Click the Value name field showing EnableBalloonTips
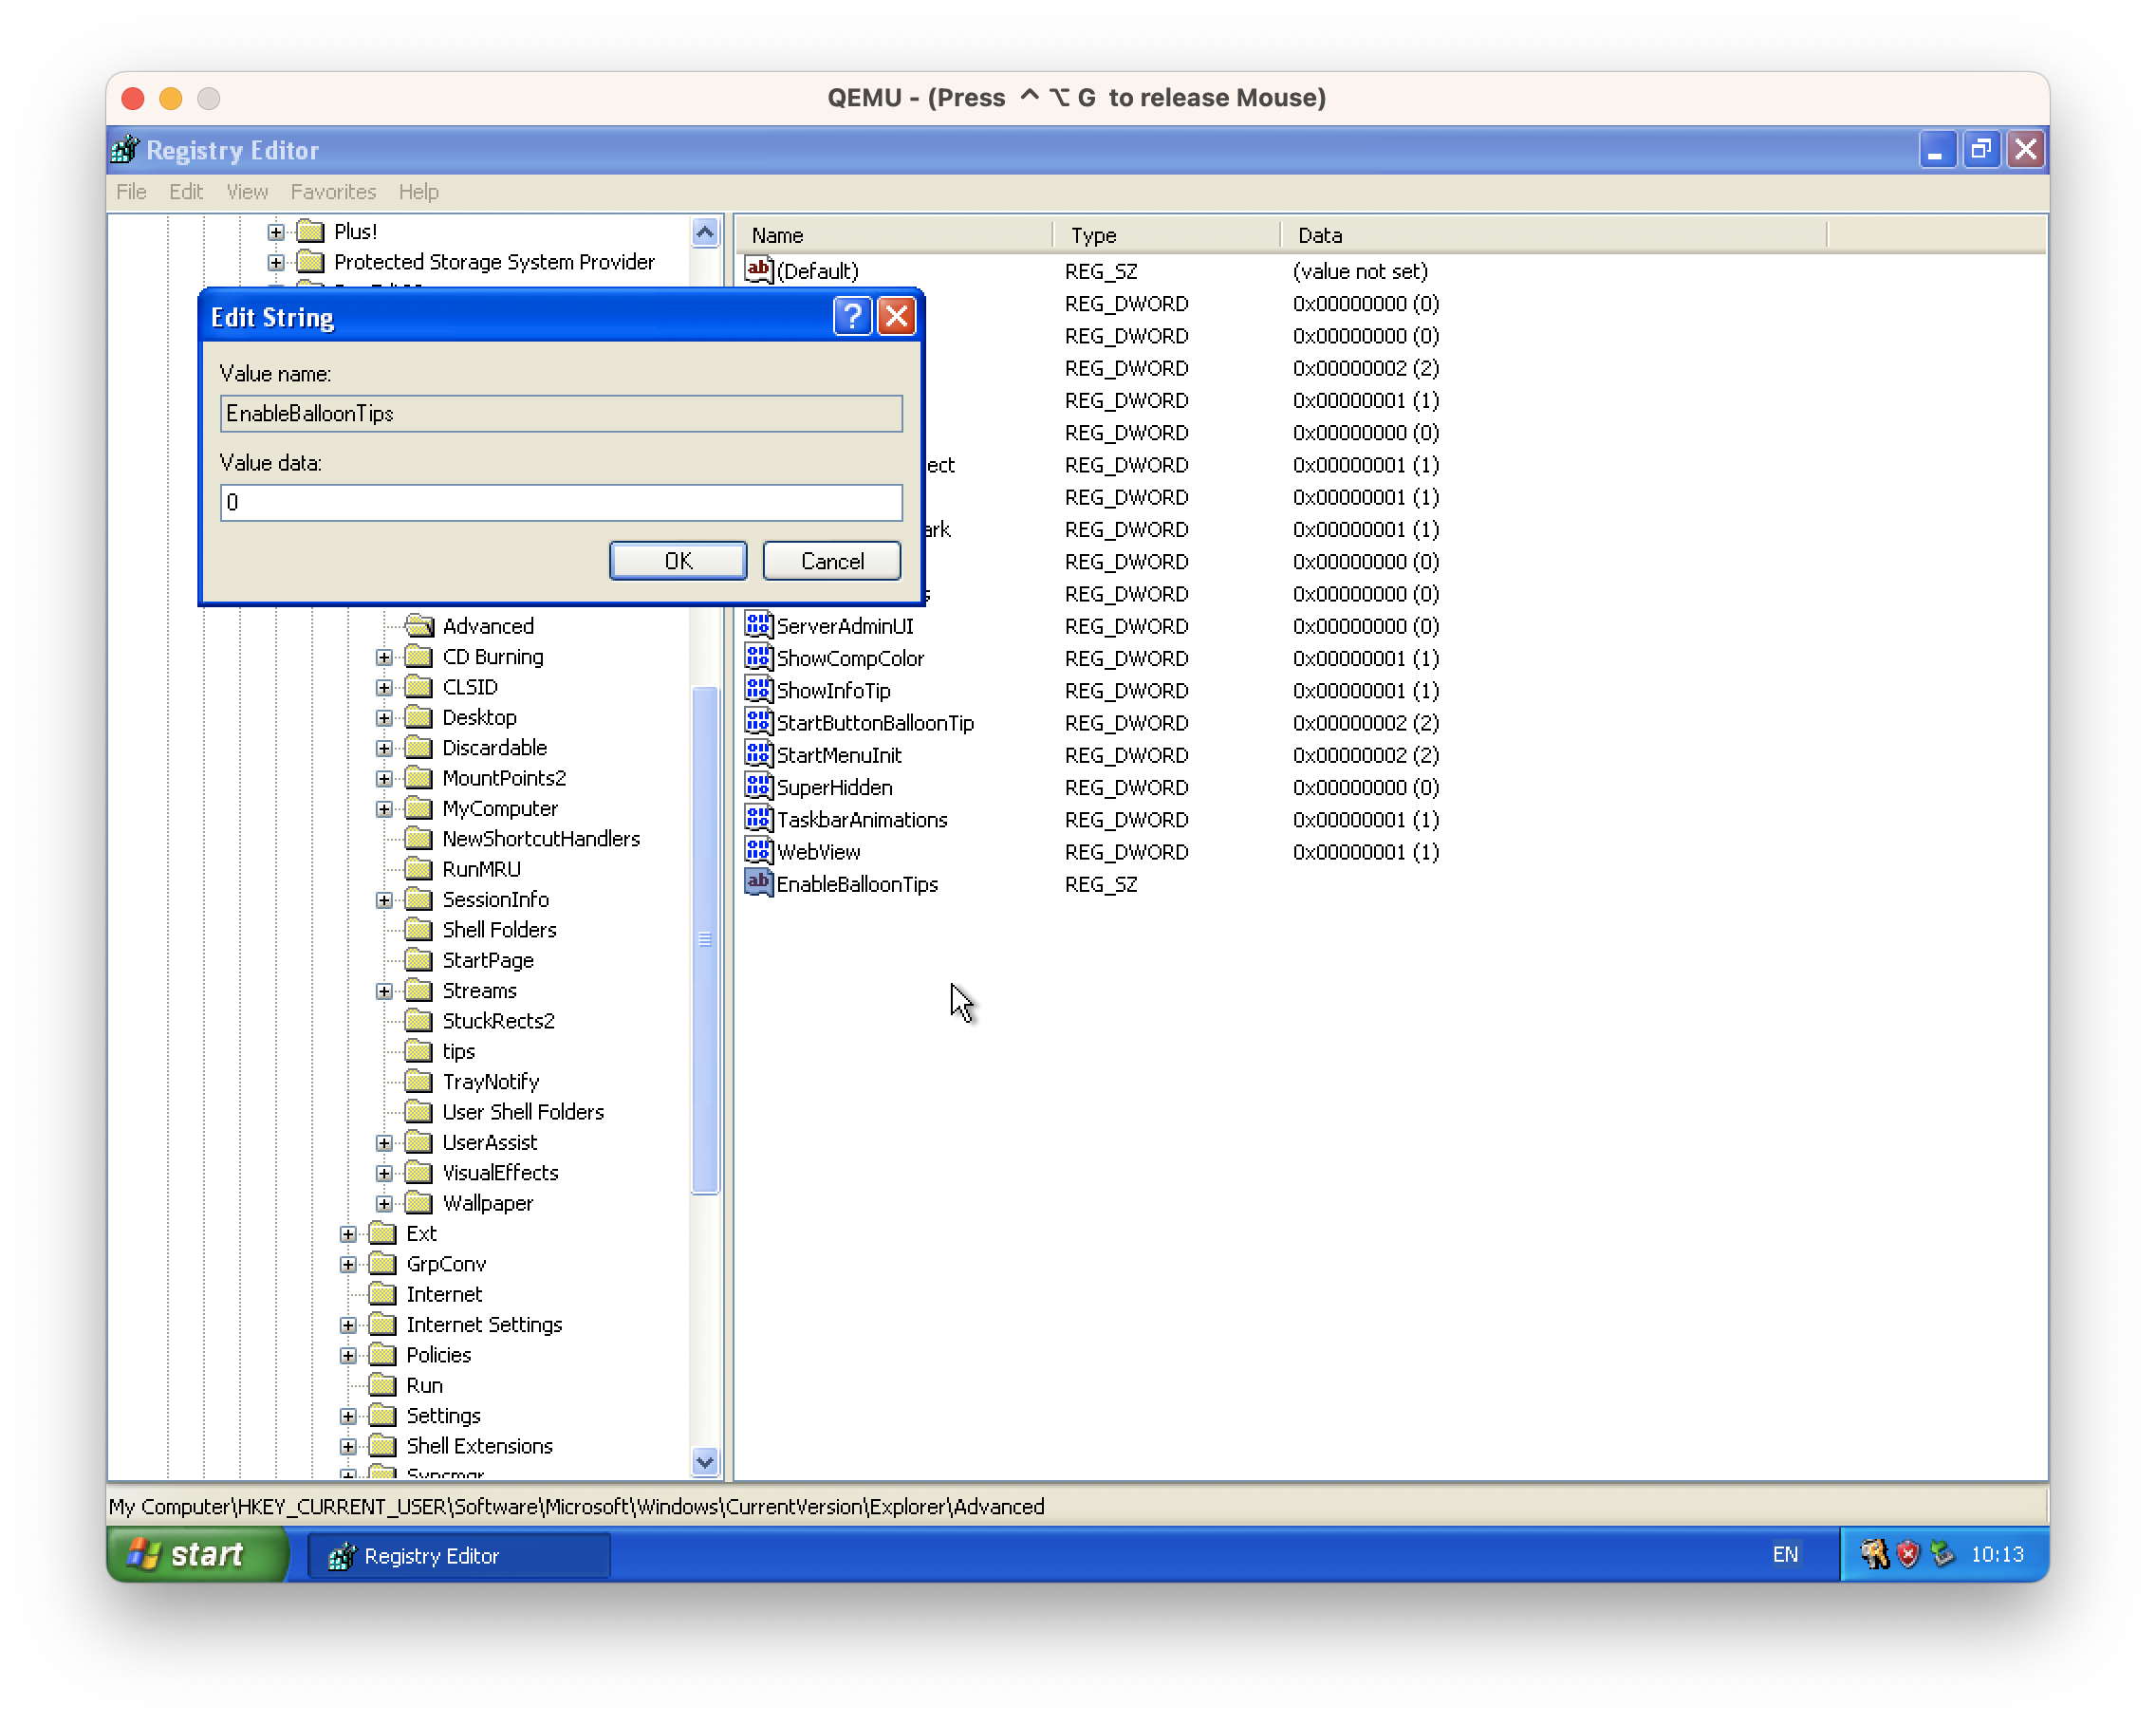 tap(561, 413)
